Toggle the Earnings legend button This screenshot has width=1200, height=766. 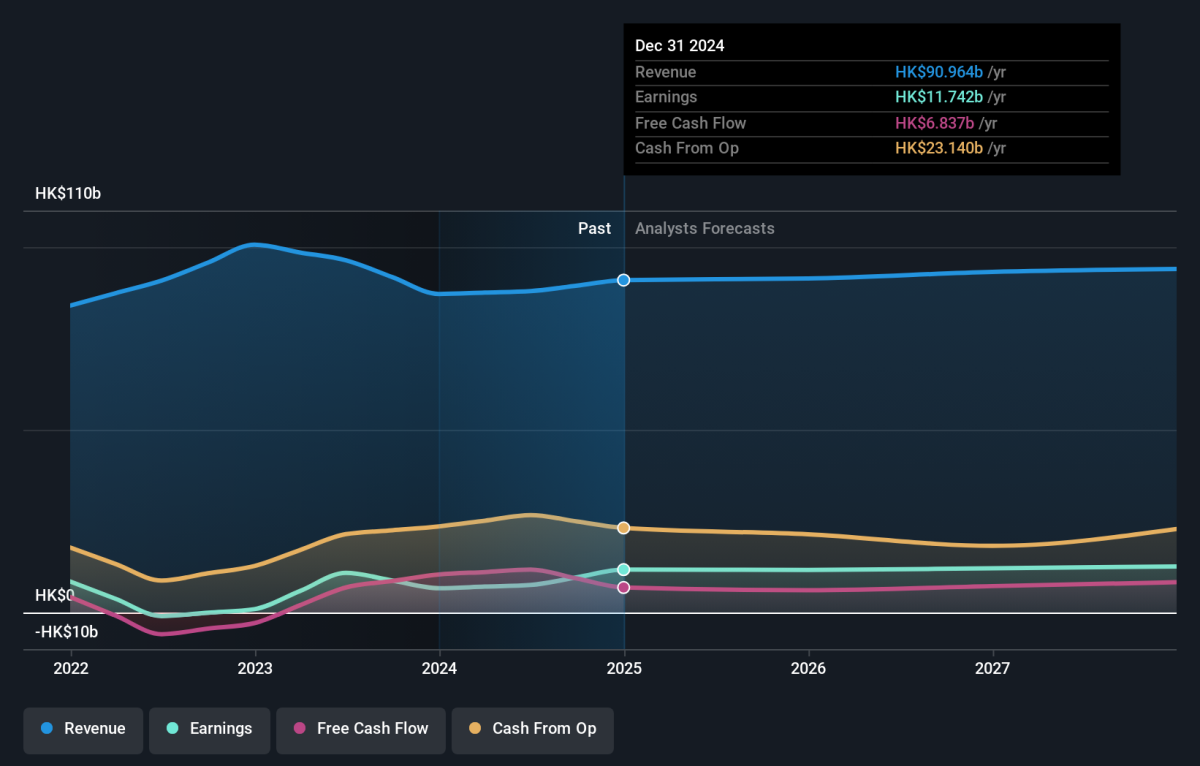coord(209,730)
